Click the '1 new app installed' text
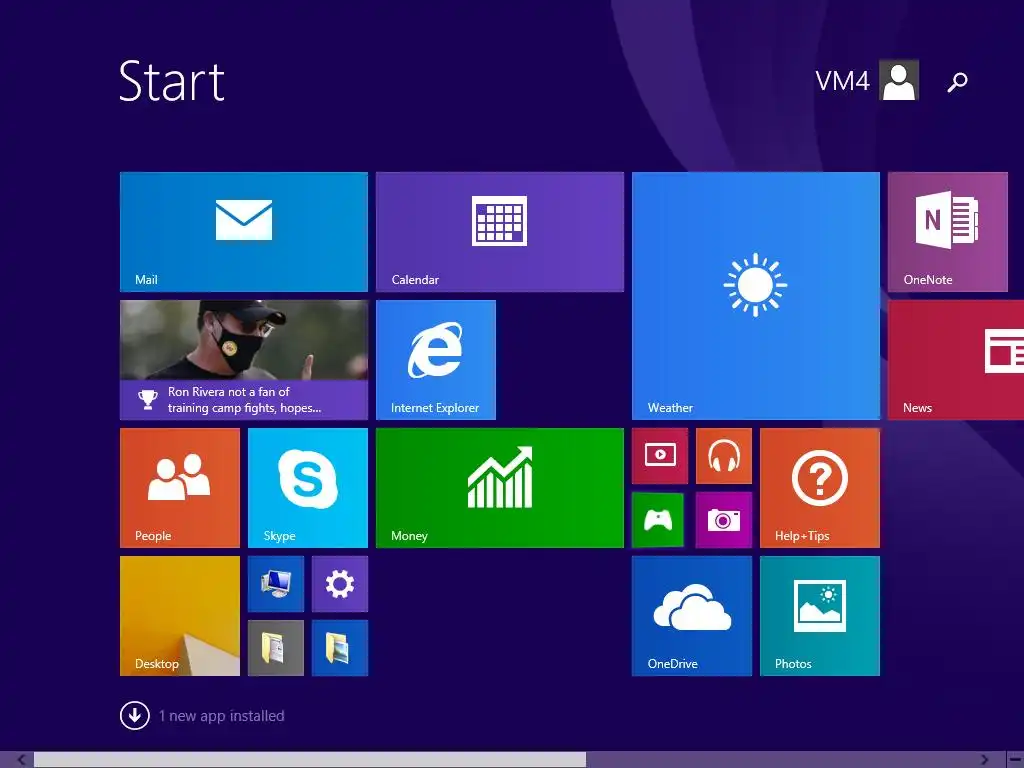This screenshot has height=768, width=1024. point(221,716)
